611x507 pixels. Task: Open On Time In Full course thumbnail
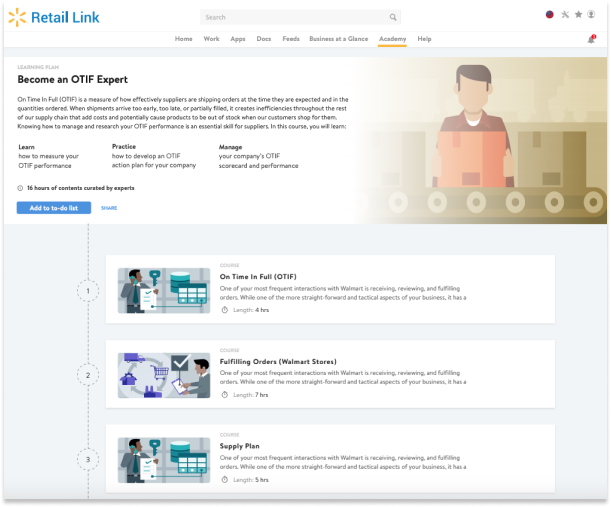(x=164, y=290)
